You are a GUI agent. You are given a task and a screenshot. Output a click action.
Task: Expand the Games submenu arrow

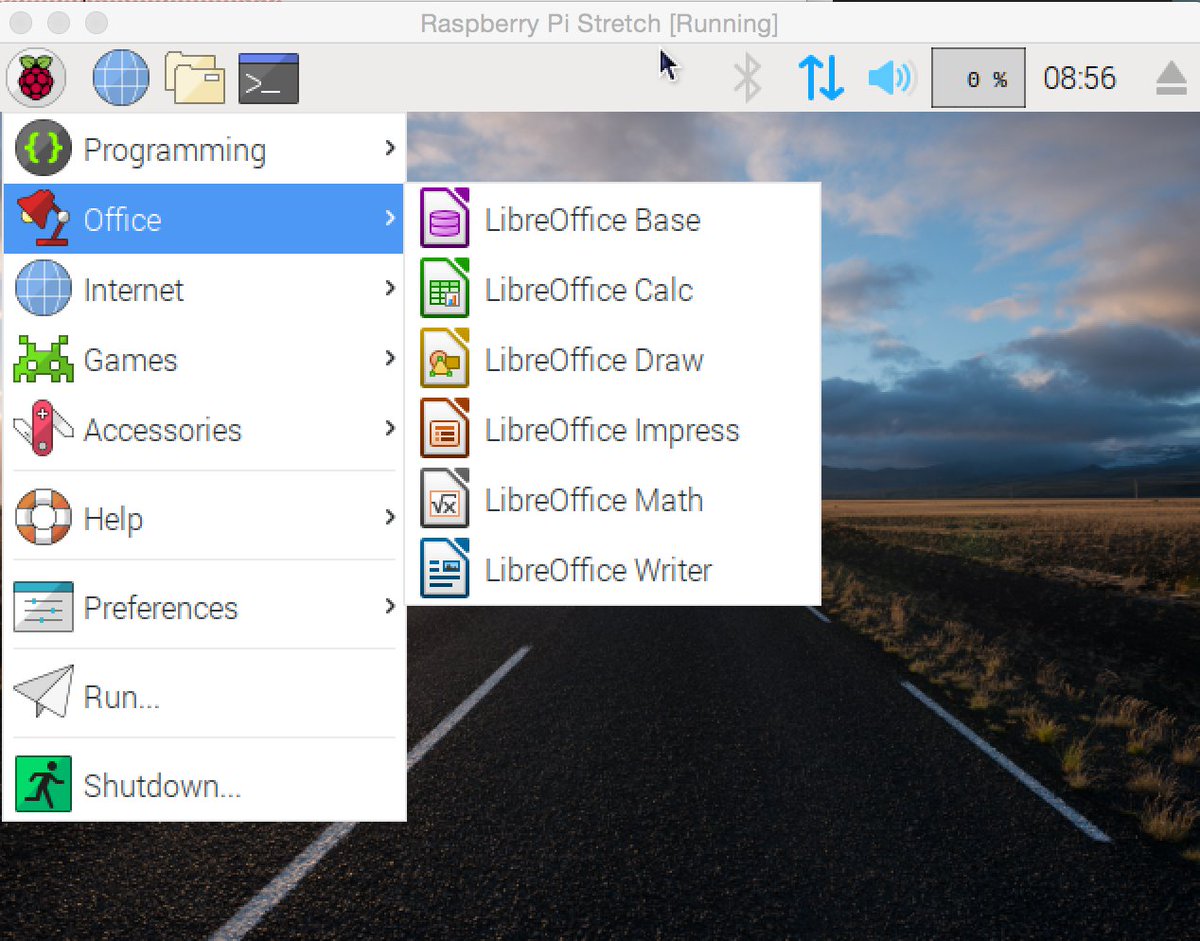point(390,358)
